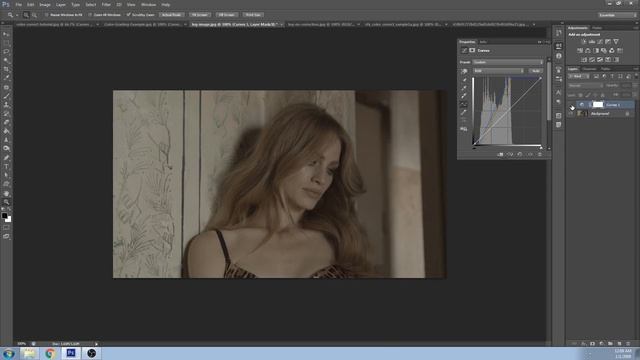Add a Curves adjustment from Adjustments panel
Image resolution: width=640 pixels, height=360 pixels.
[x=600, y=42]
